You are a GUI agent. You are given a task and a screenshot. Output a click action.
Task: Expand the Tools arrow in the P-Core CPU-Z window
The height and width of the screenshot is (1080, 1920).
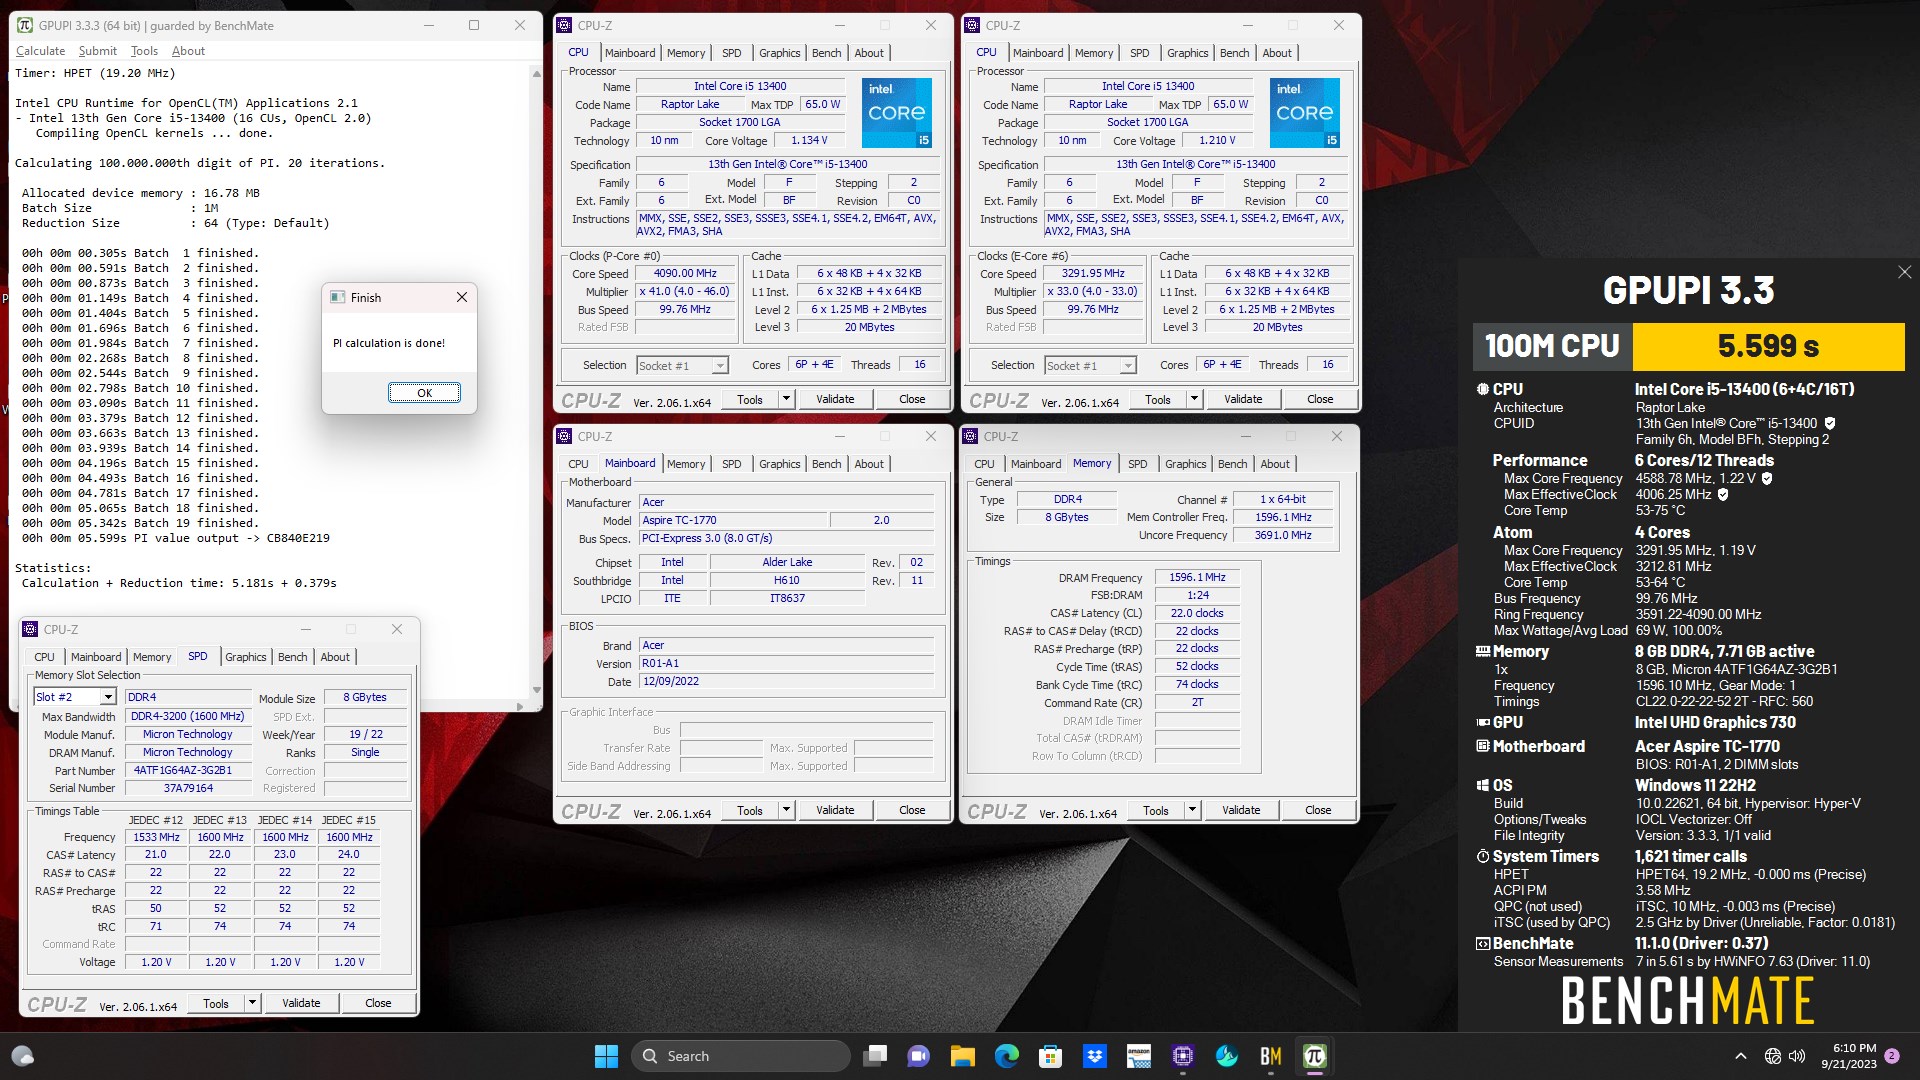coord(786,399)
